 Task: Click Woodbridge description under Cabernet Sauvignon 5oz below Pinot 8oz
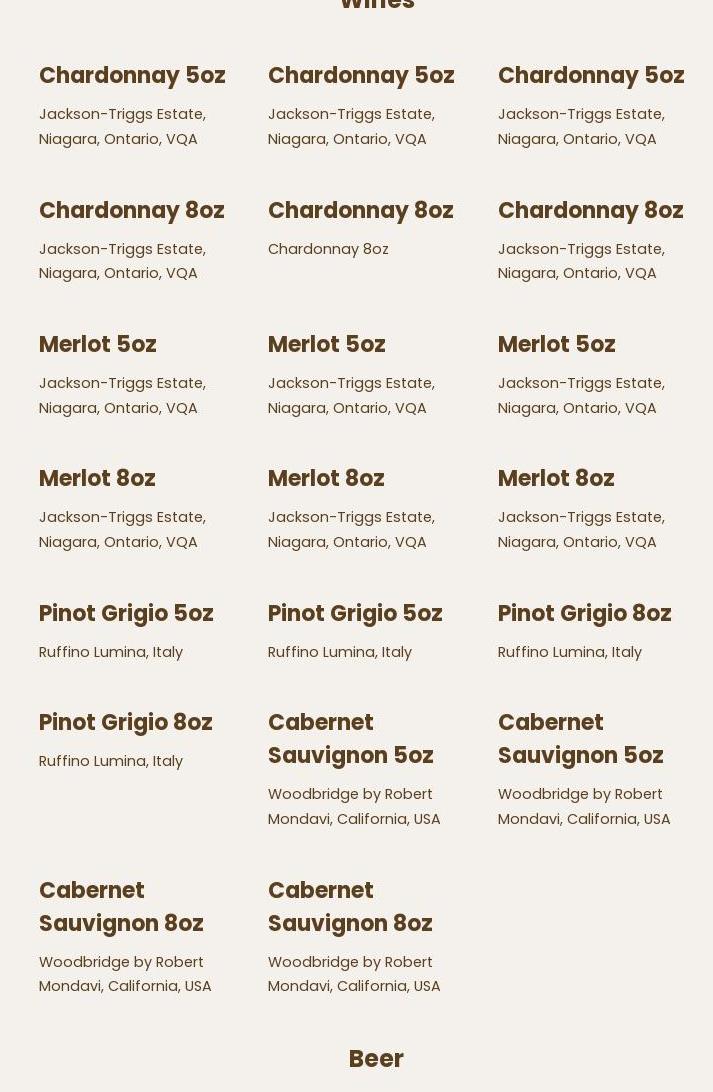(x=583, y=806)
